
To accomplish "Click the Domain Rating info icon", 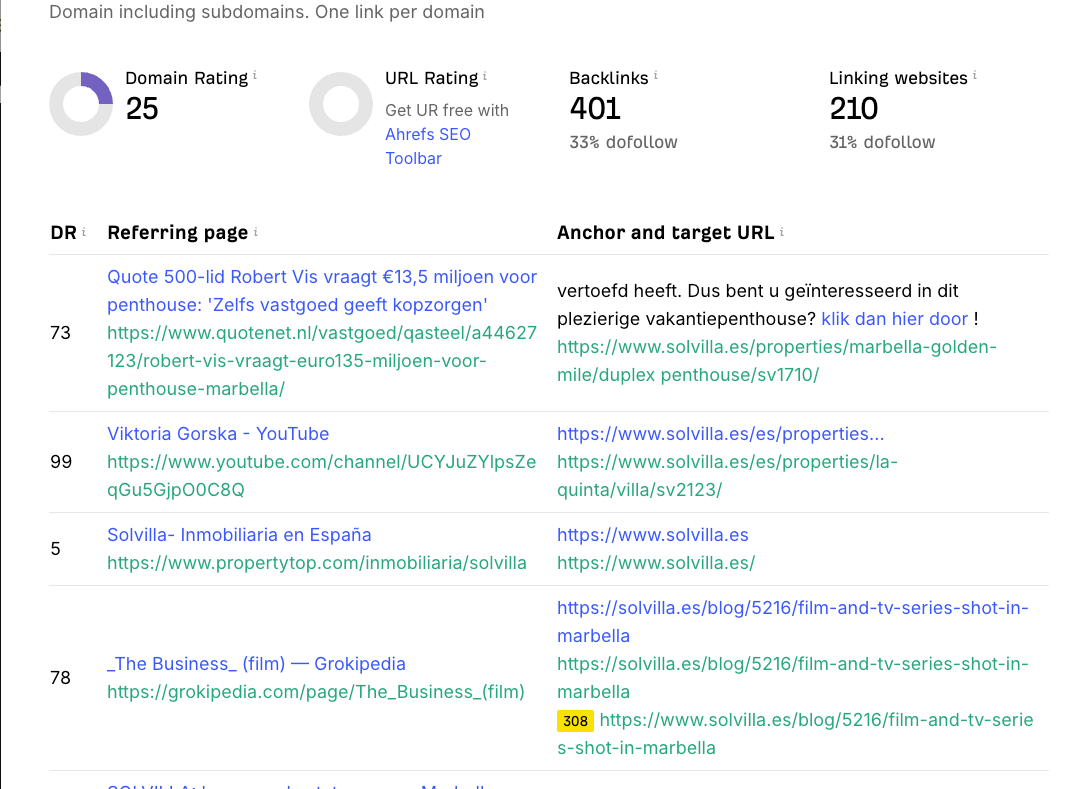I will pyautogui.click(x=255, y=75).
